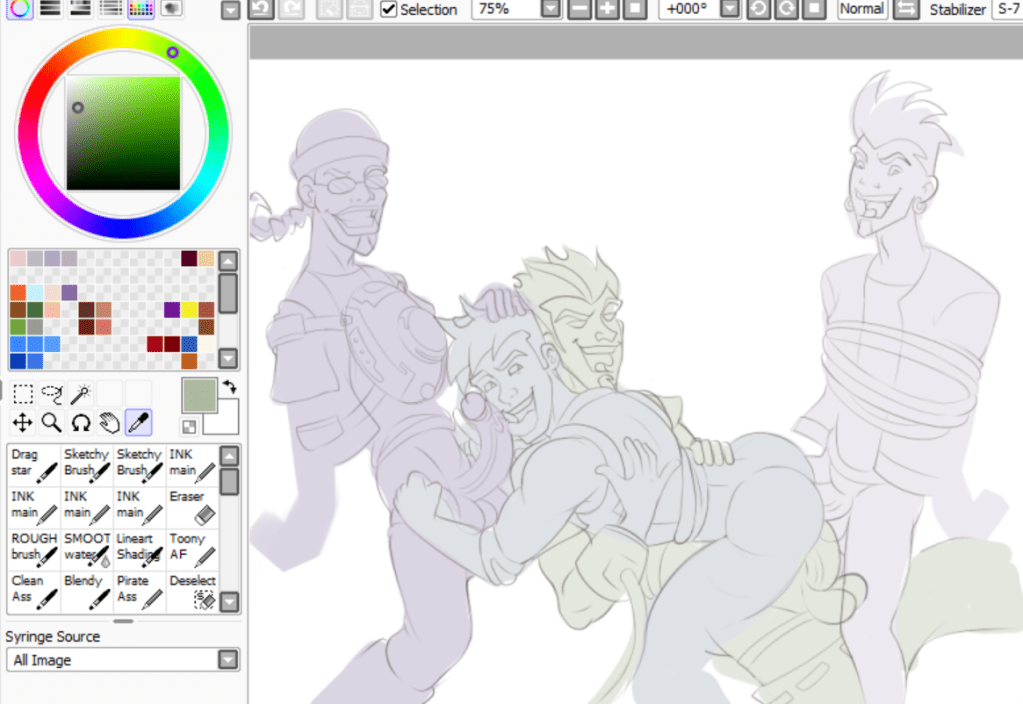This screenshot has height=704, width=1023.
Task: Switch to the hand pan tool
Action: tap(109, 423)
